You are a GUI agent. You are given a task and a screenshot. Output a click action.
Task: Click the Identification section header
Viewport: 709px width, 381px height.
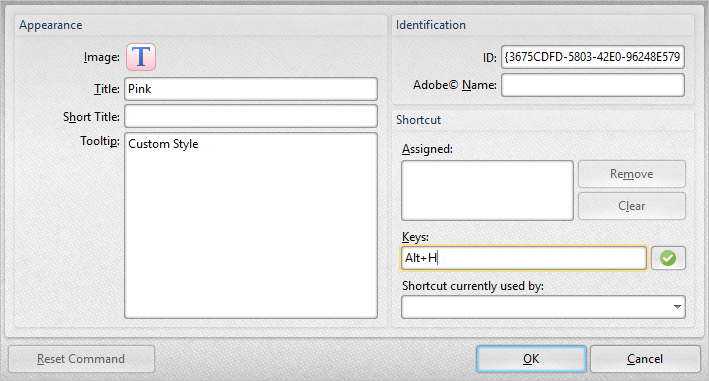coord(431,25)
